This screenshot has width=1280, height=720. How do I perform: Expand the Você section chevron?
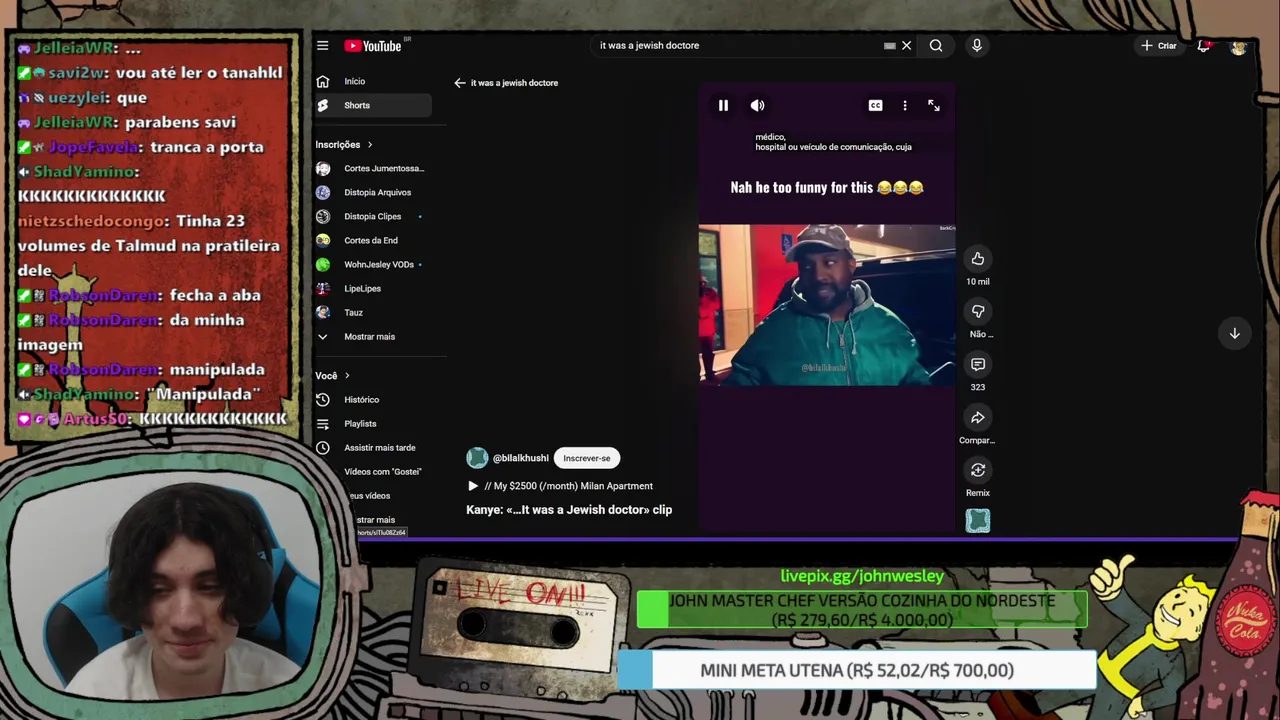pyautogui.click(x=347, y=376)
